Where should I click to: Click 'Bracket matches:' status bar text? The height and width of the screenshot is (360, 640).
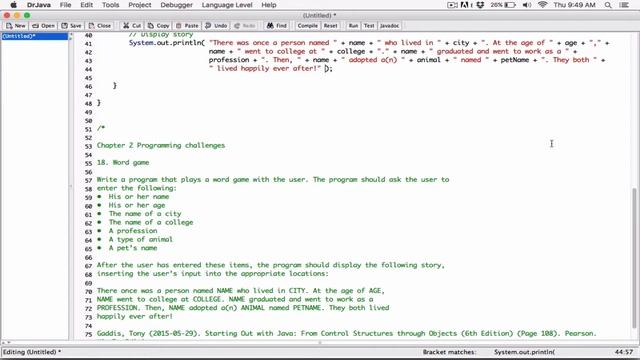point(449,352)
